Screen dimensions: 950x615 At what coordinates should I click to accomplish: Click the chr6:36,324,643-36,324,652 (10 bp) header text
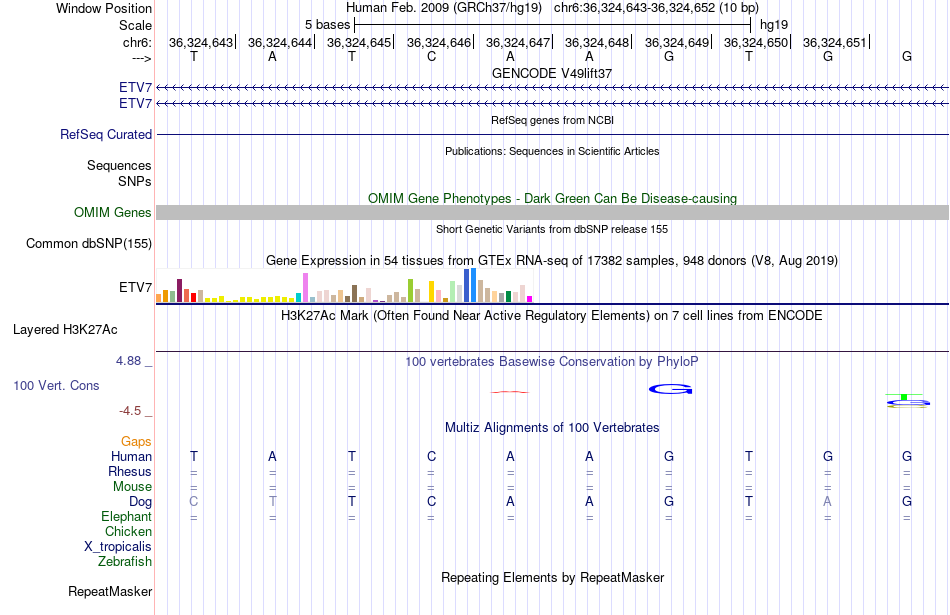click(656, 8)
